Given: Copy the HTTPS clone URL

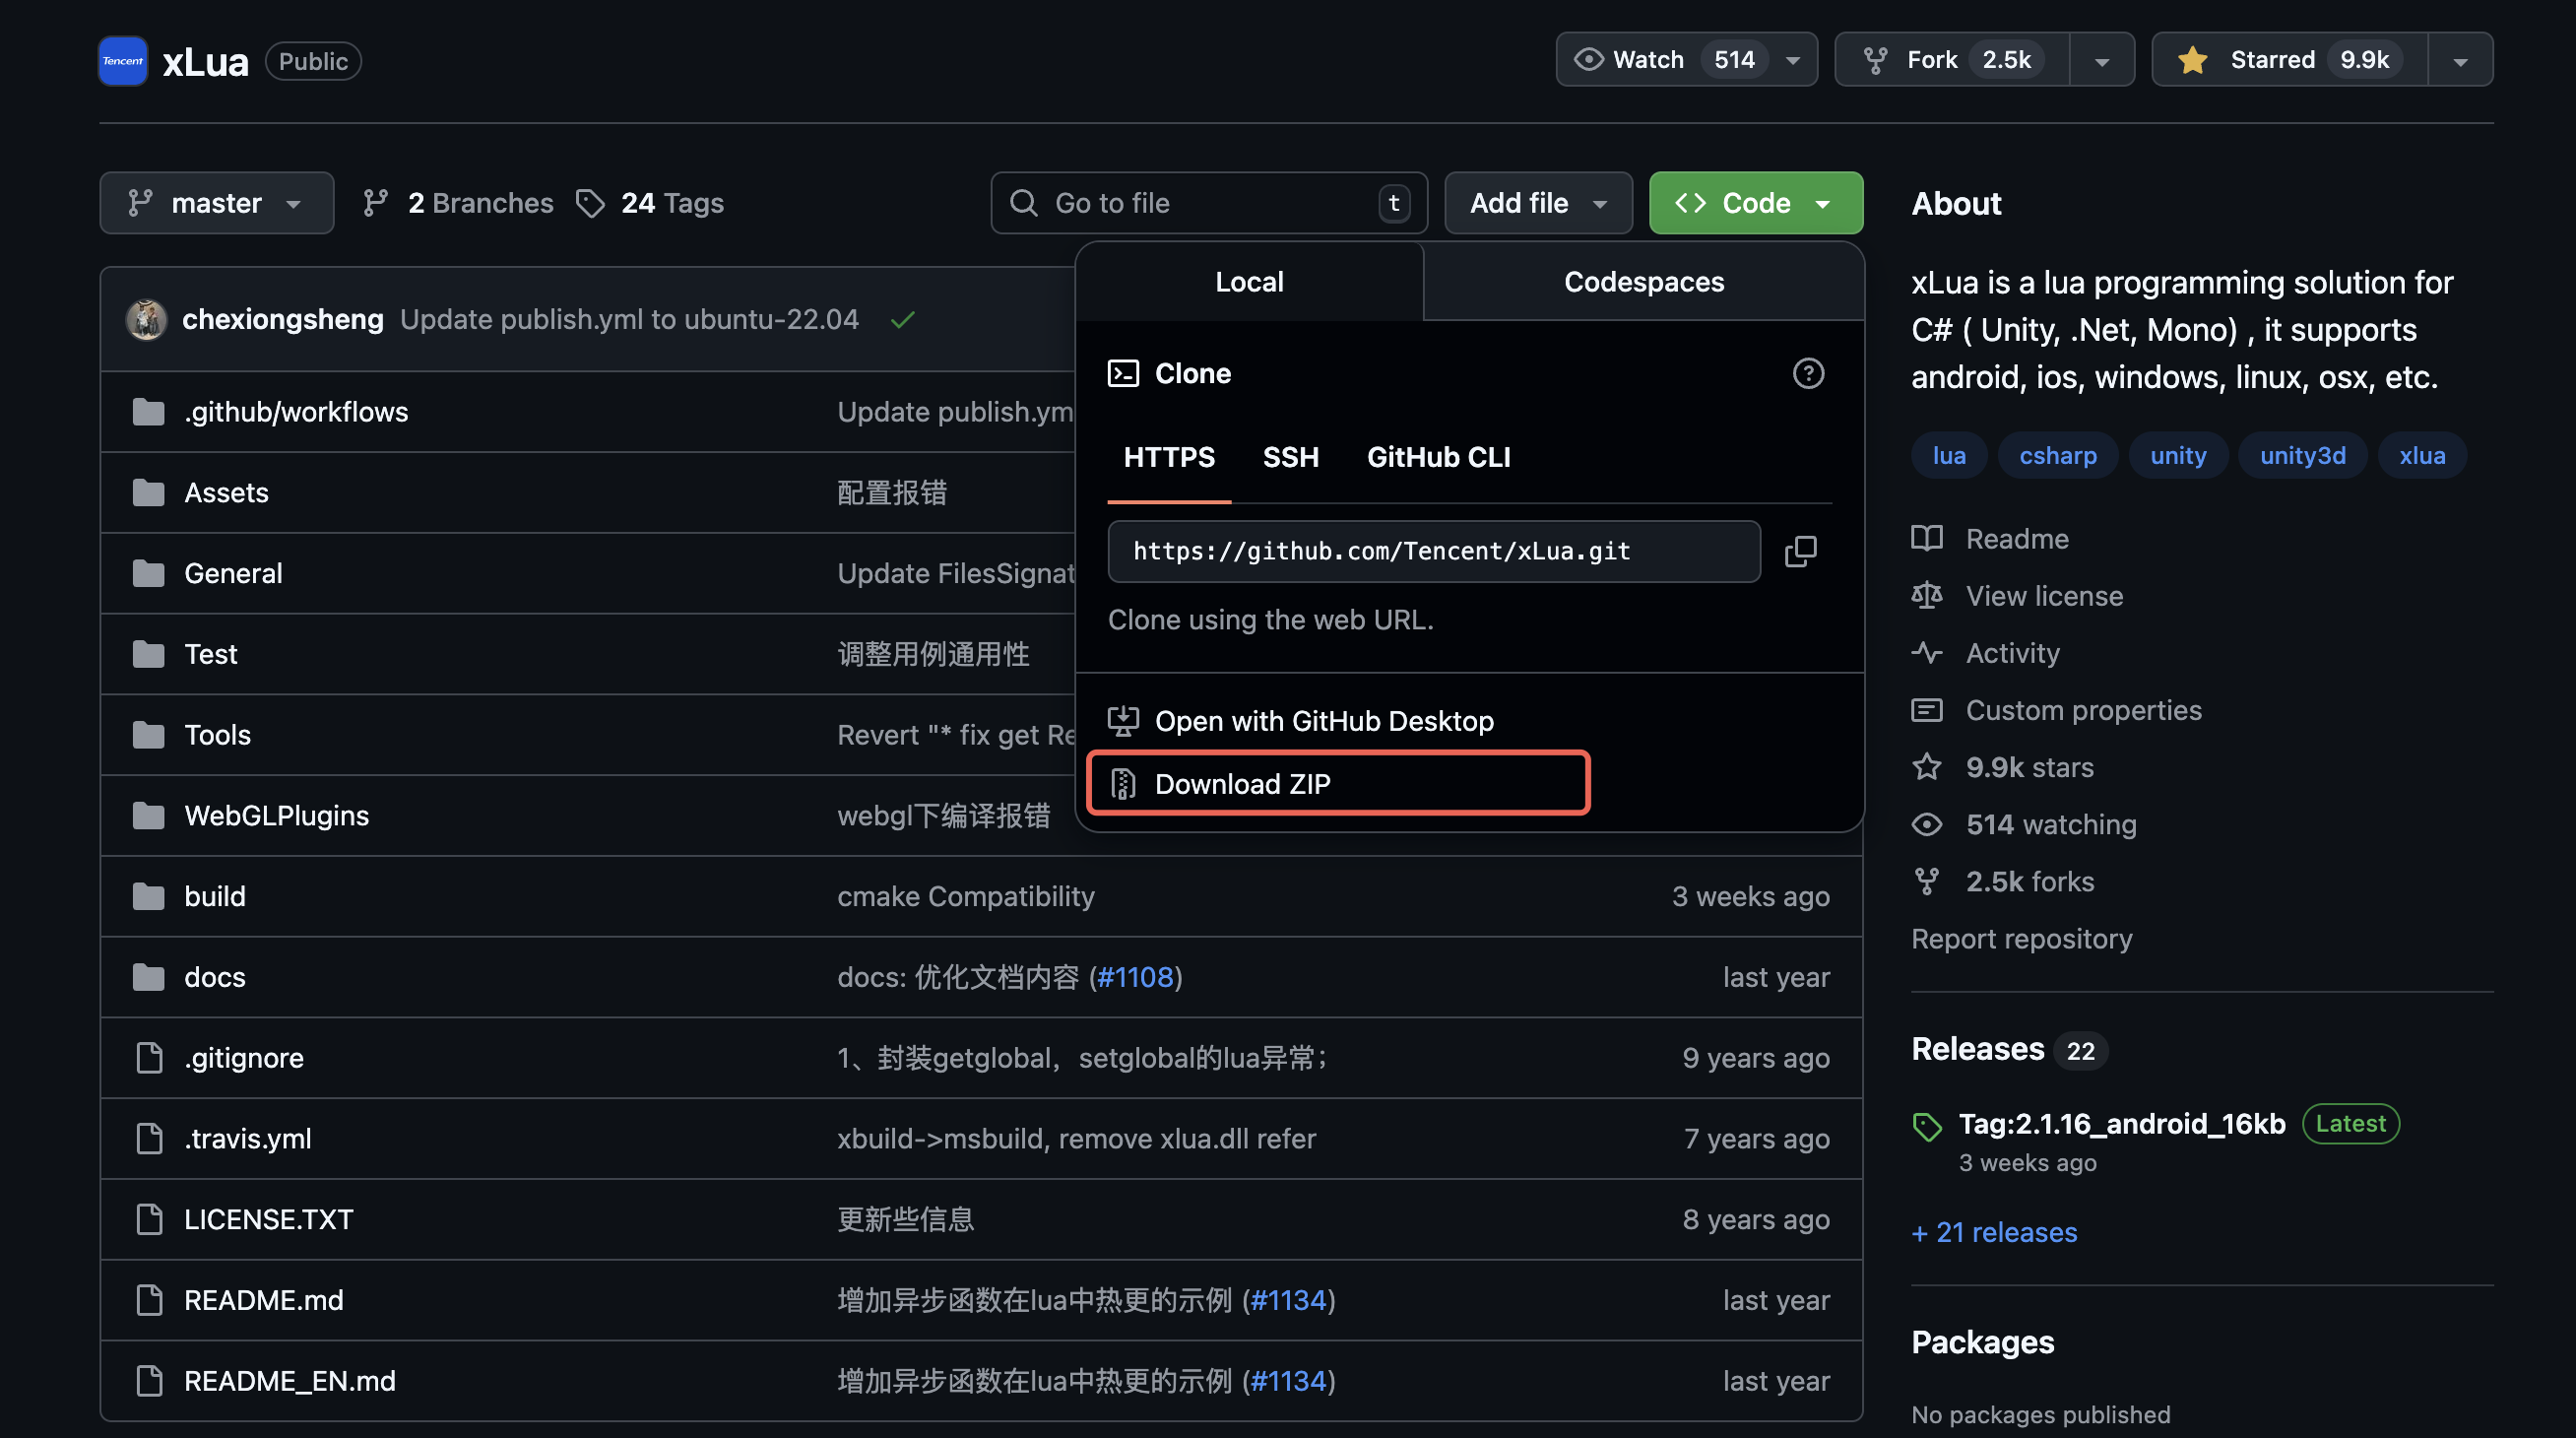Looking at the screenshot, I should pyautogui.click(x=1801, y=551).
